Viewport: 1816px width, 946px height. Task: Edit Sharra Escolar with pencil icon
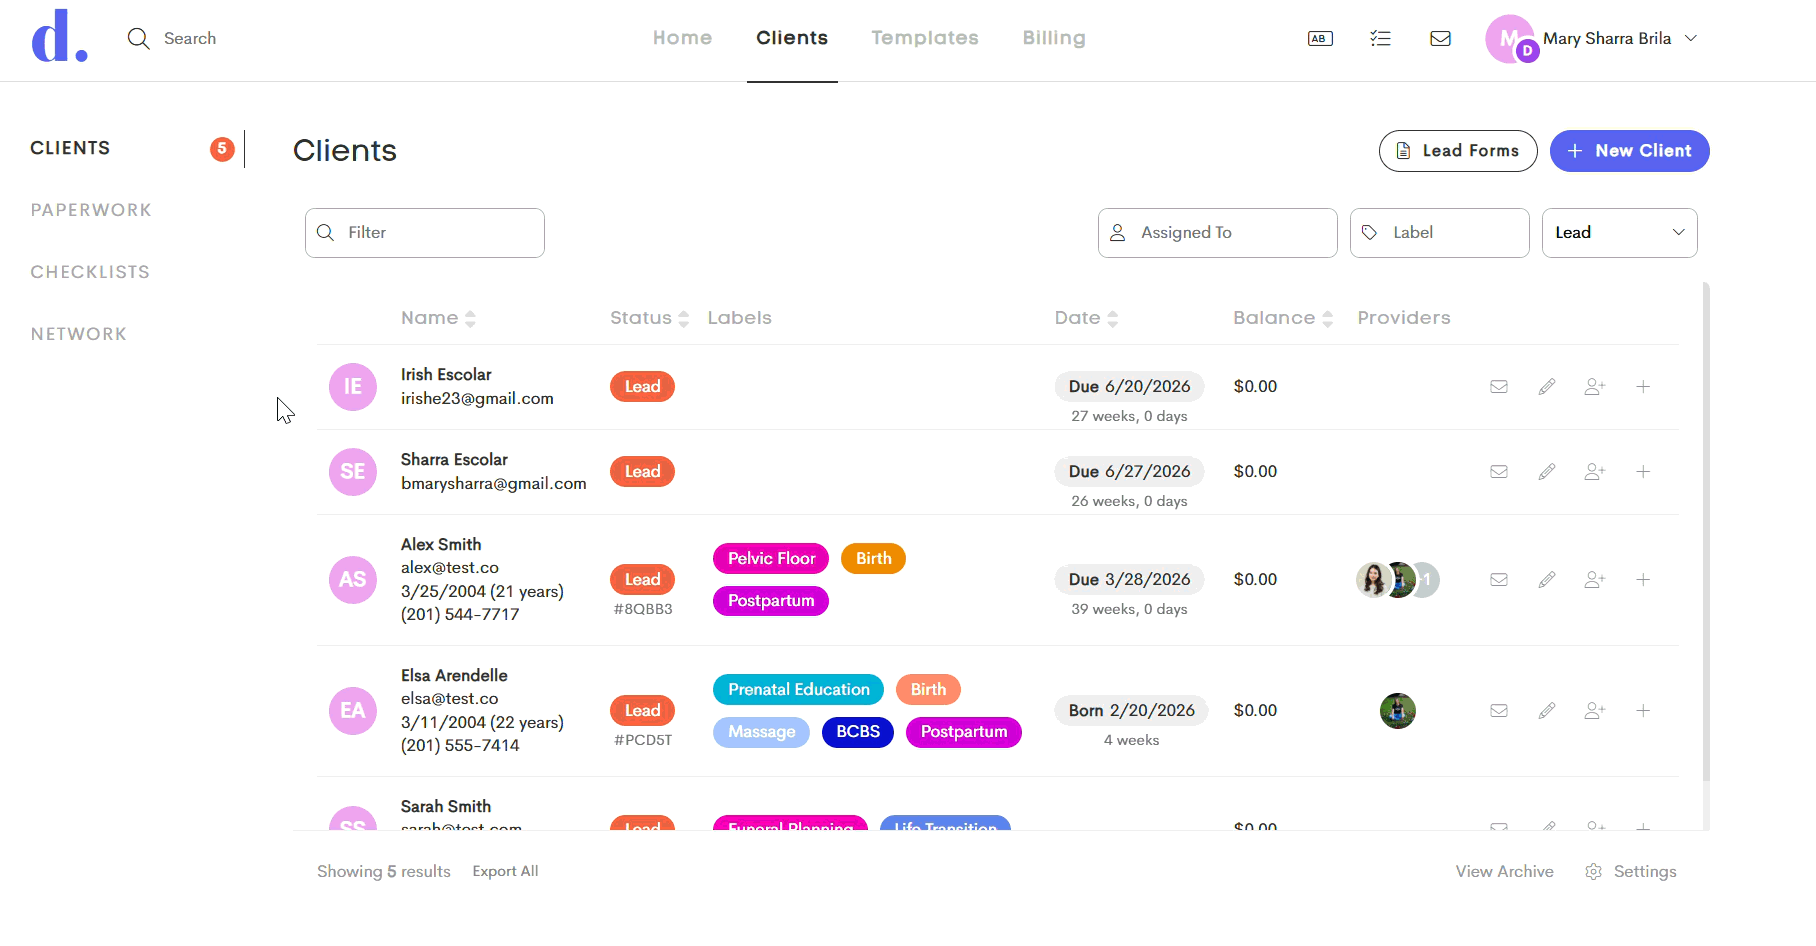pos(1547,472)
